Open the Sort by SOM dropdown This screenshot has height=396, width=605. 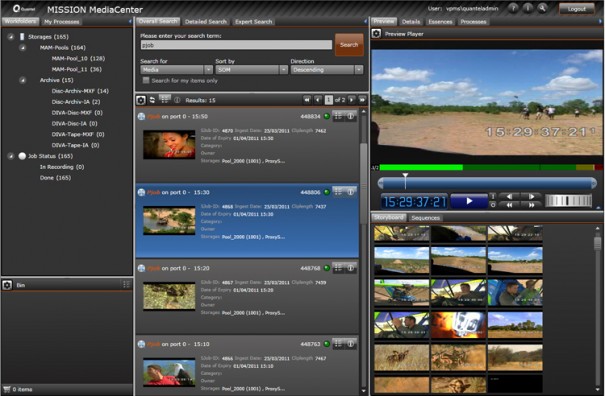252,69
